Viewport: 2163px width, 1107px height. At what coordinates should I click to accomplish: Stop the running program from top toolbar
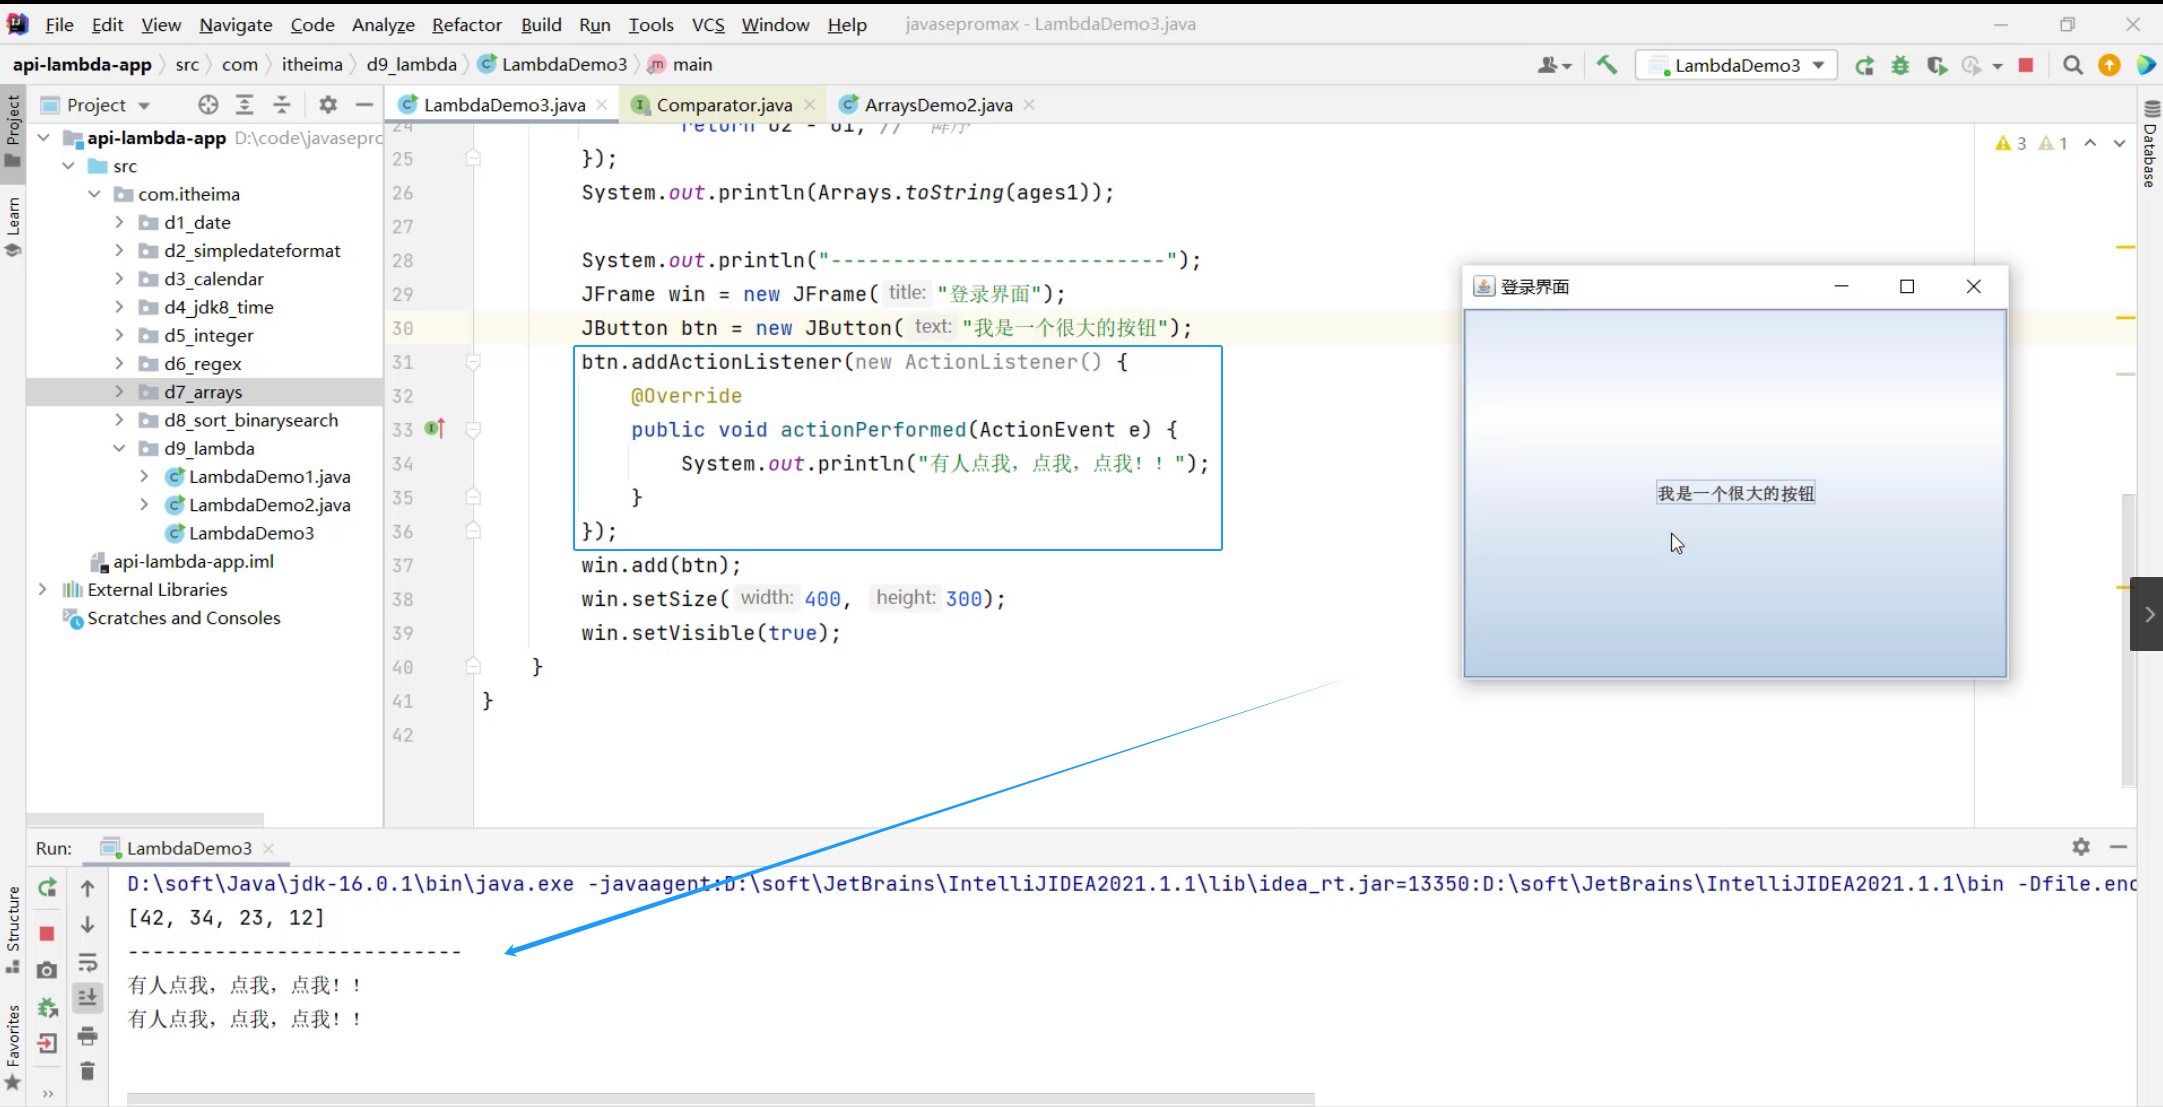click(x=2026, y=65)
